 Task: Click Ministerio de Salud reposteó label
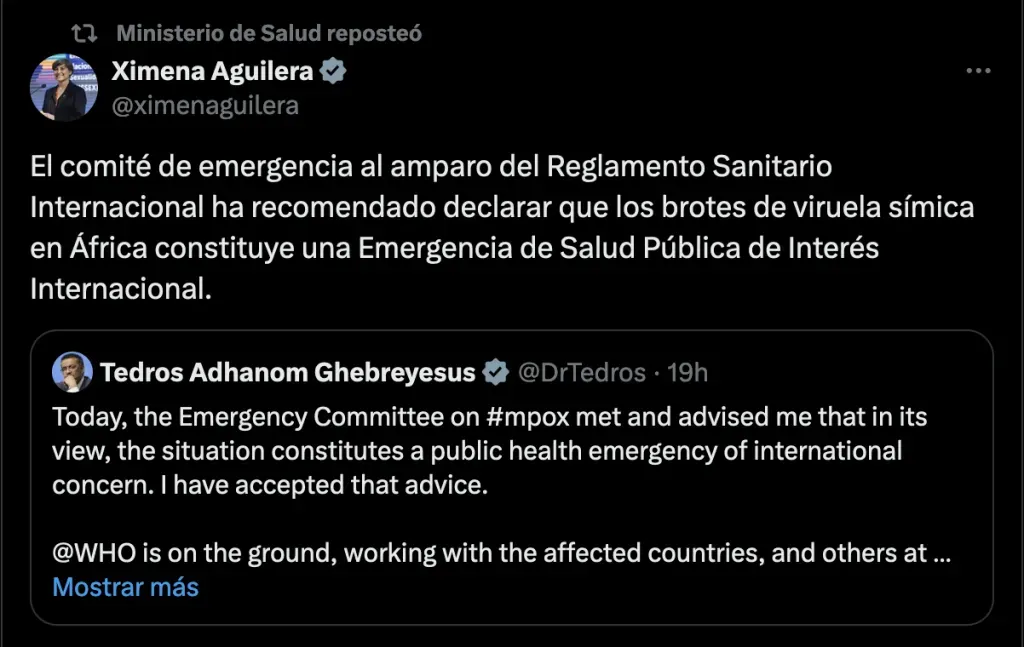271,32
